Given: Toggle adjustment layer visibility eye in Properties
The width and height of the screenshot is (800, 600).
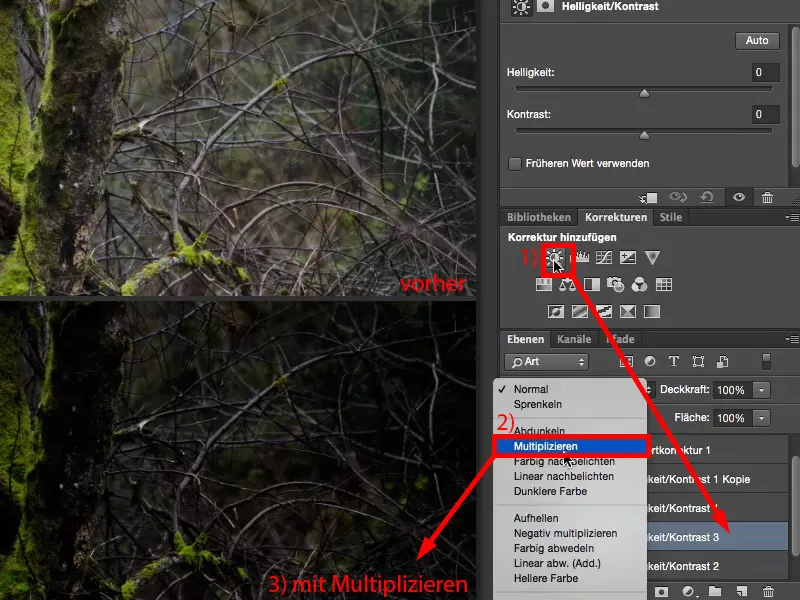Looking at the screenshot, I should coord(738,197).
